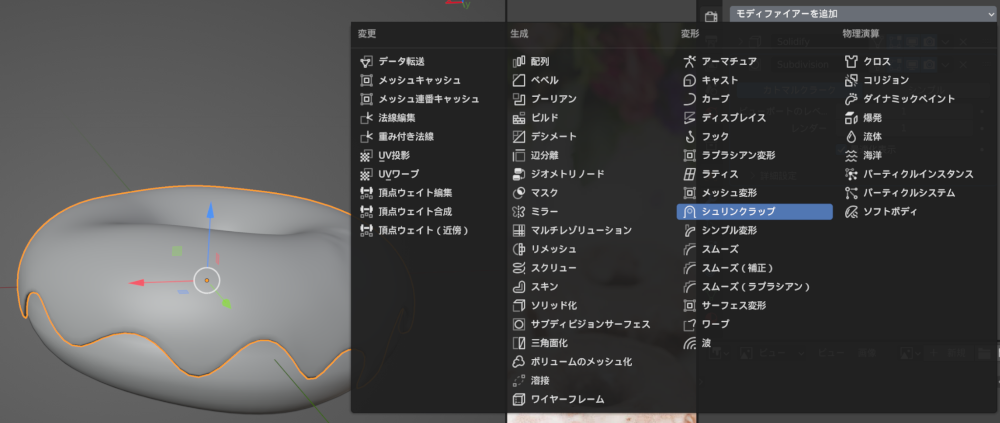Click the blue Z-axis gizmo arrow

pos(209,212)
